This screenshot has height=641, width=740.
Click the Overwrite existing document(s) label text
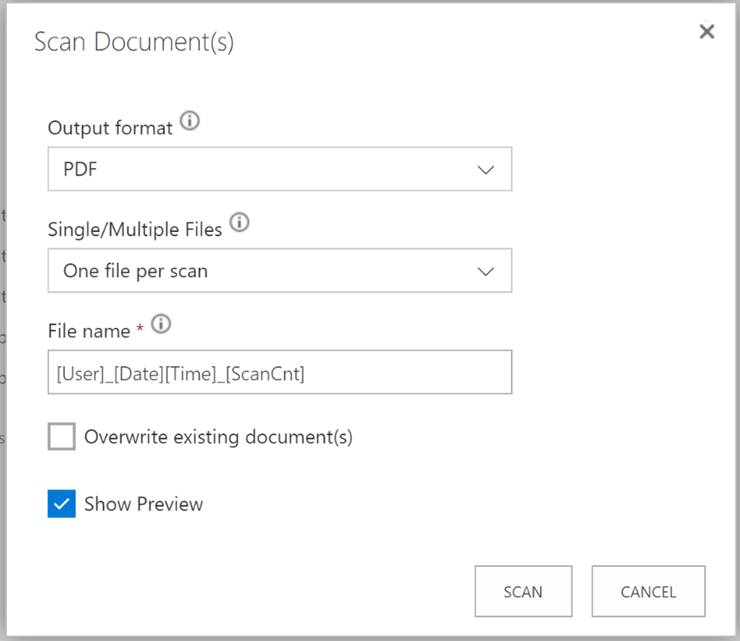pyautogui.click(x=219, y=437)
